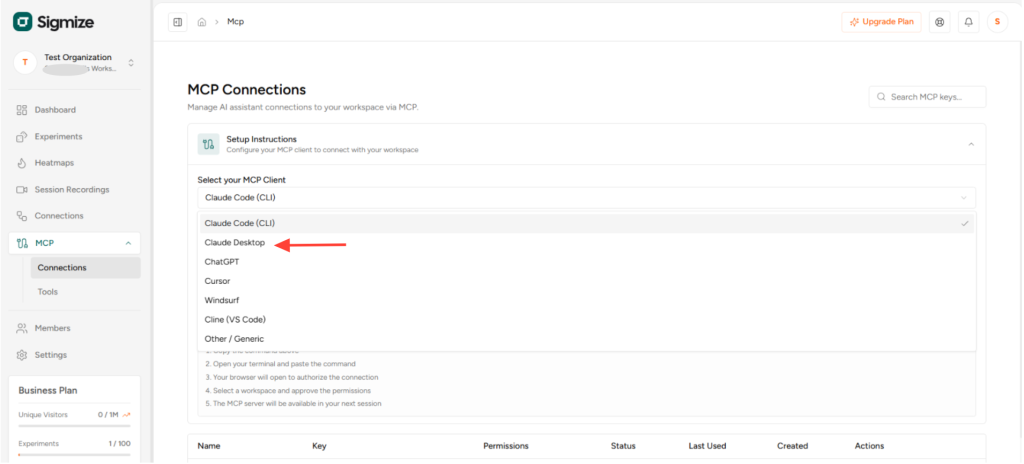The image size is (1024, 464).
Task: Click the MCP icon in sidebar
Action: pyautogui.click(x=22, y=243)
